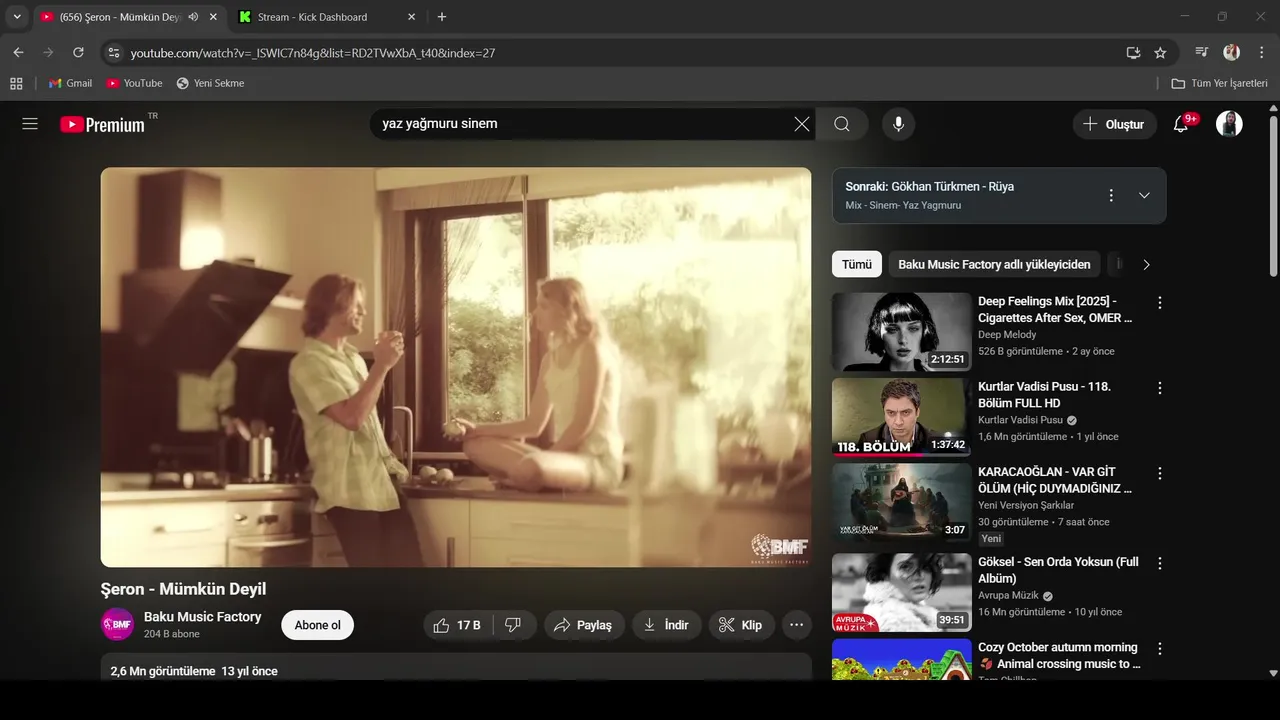Mute tab via speaker icon on YouTube tab
Screen dimensions: 1280x720
[193, 17]
